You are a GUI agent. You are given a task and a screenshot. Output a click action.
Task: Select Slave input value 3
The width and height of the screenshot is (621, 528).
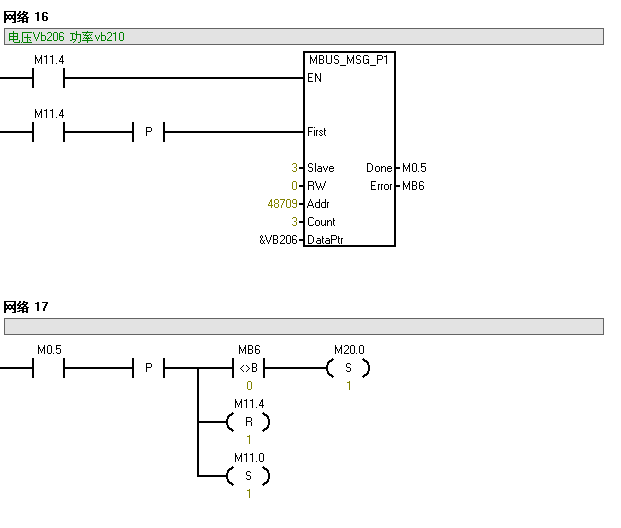click(294, 168)
